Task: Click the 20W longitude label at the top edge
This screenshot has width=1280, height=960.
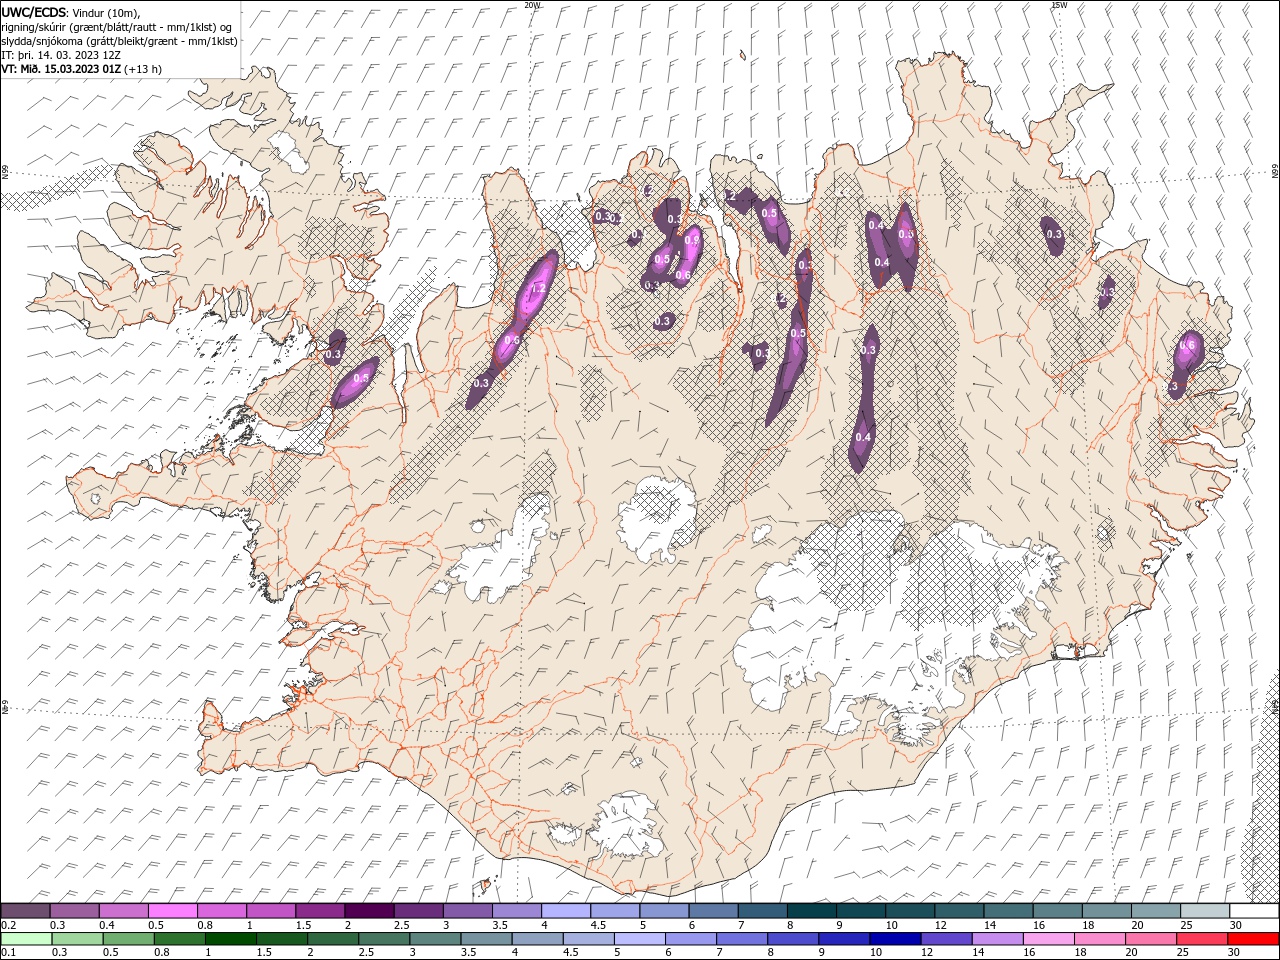Action: point(533,5)
